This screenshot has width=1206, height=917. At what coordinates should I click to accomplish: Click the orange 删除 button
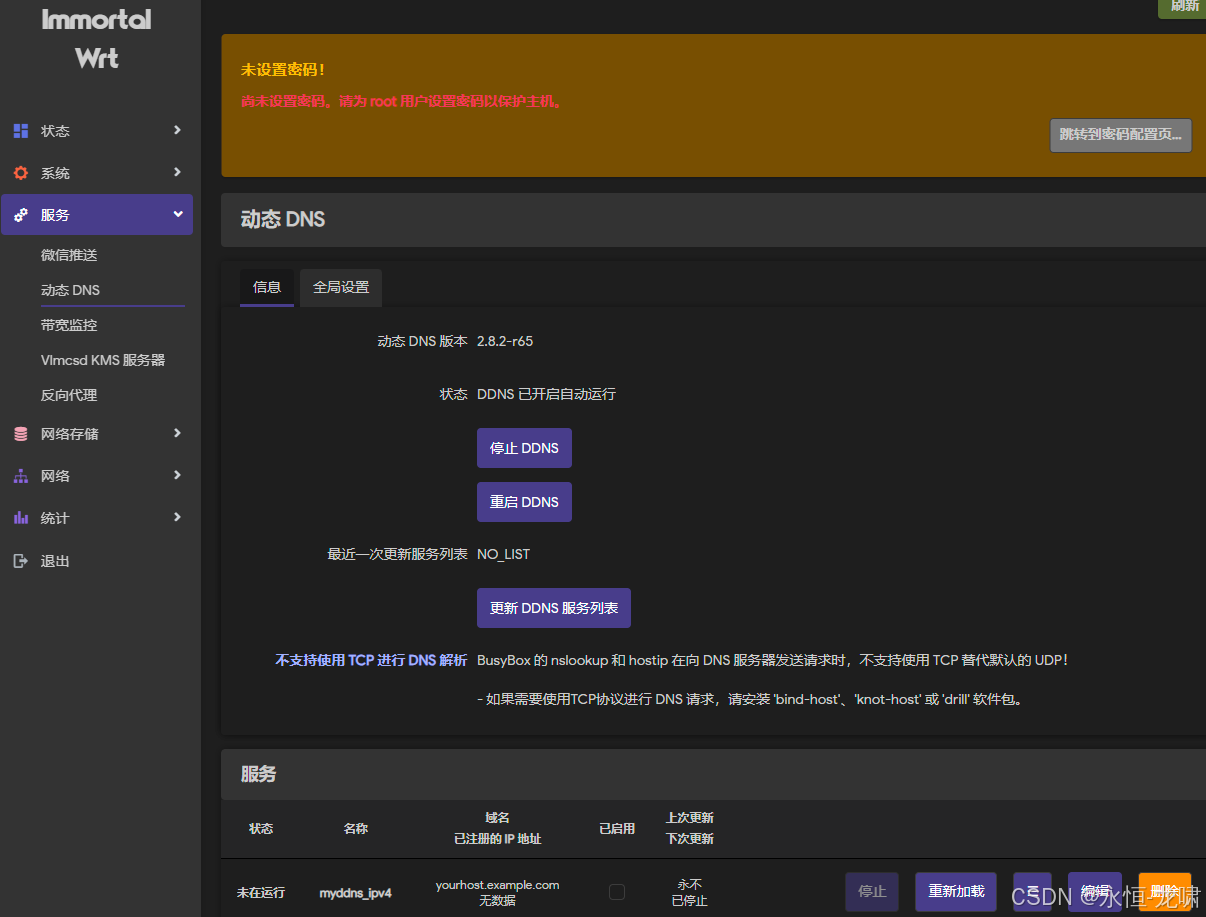(1165, 892)
